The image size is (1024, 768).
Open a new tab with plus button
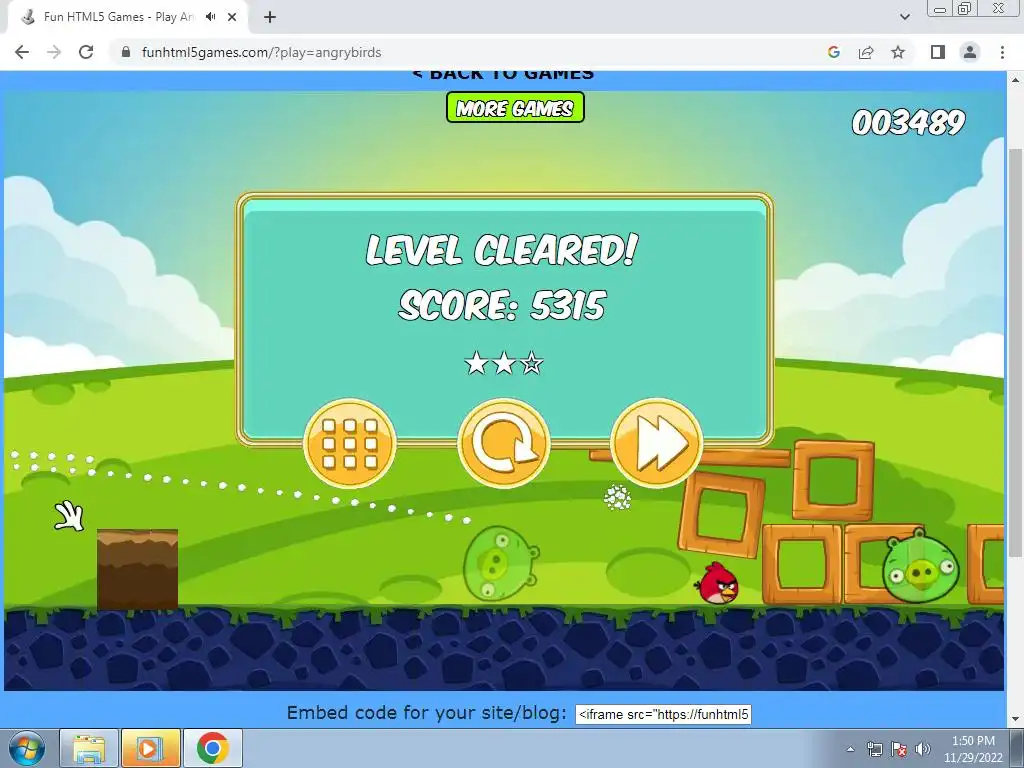point(270,17)
